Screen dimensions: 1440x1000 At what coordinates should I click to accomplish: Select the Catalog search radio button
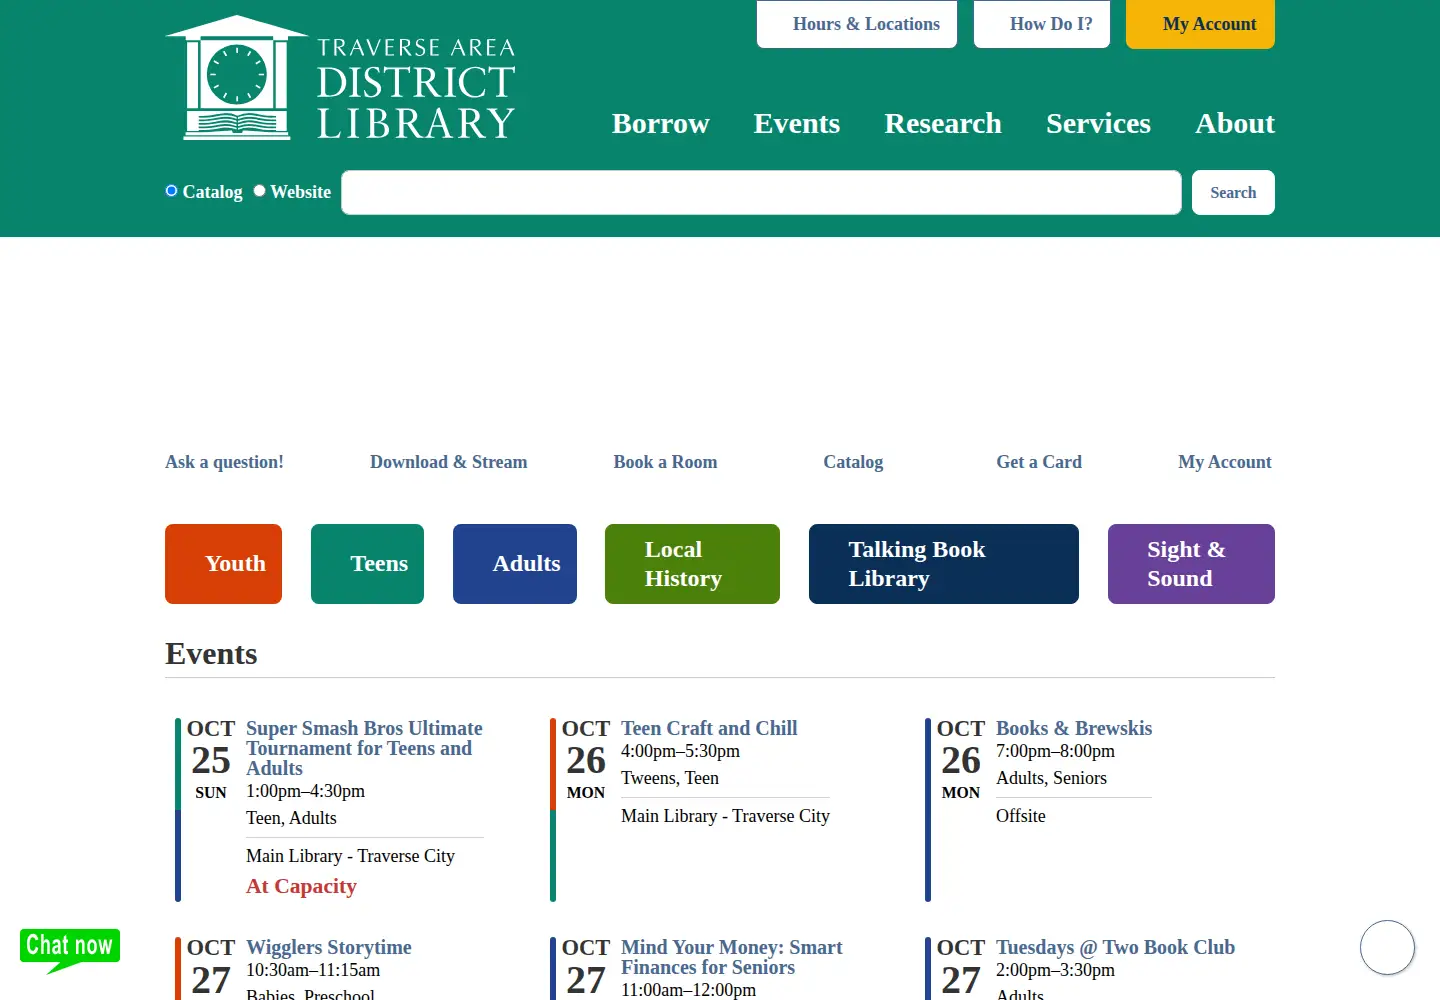tap(172, 191)
